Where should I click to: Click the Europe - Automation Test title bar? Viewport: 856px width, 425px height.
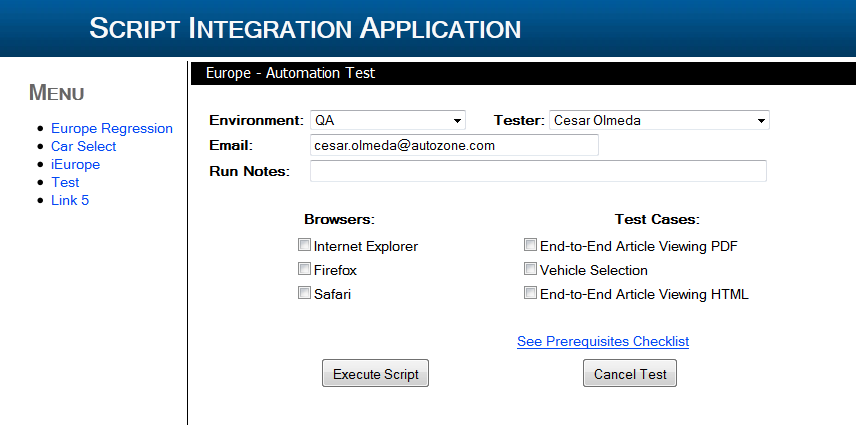pyautogui.click(x=290, y=73)
